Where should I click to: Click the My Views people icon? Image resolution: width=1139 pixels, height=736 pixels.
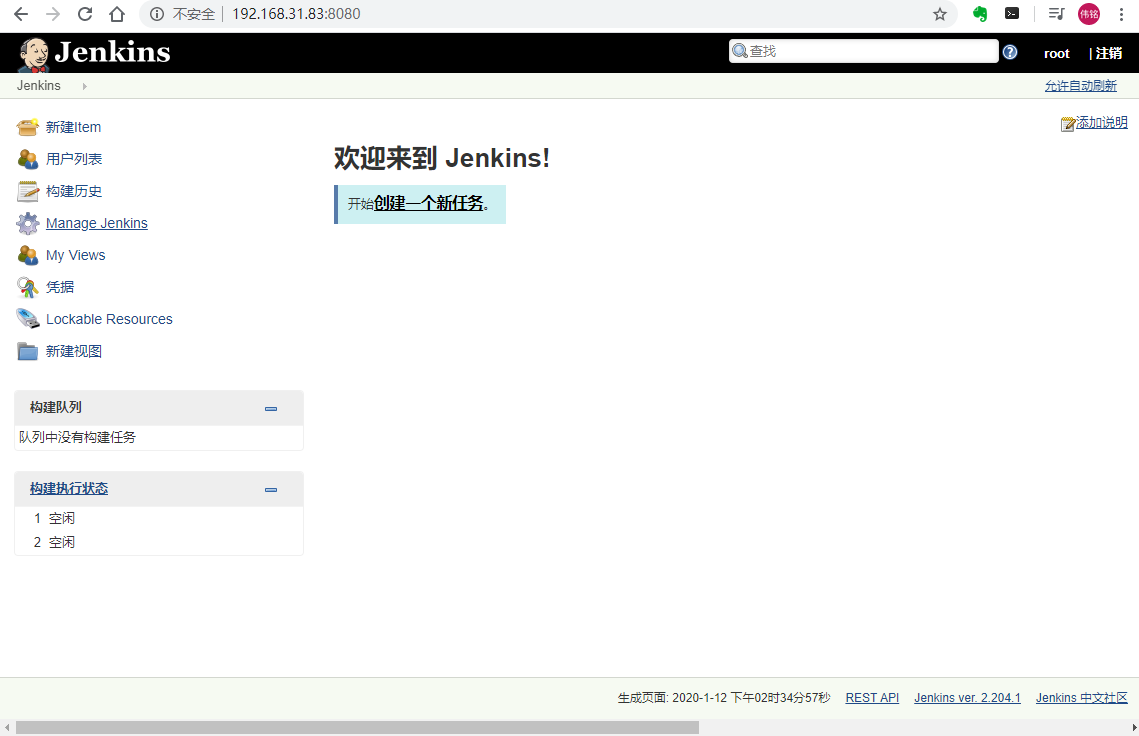28,255
